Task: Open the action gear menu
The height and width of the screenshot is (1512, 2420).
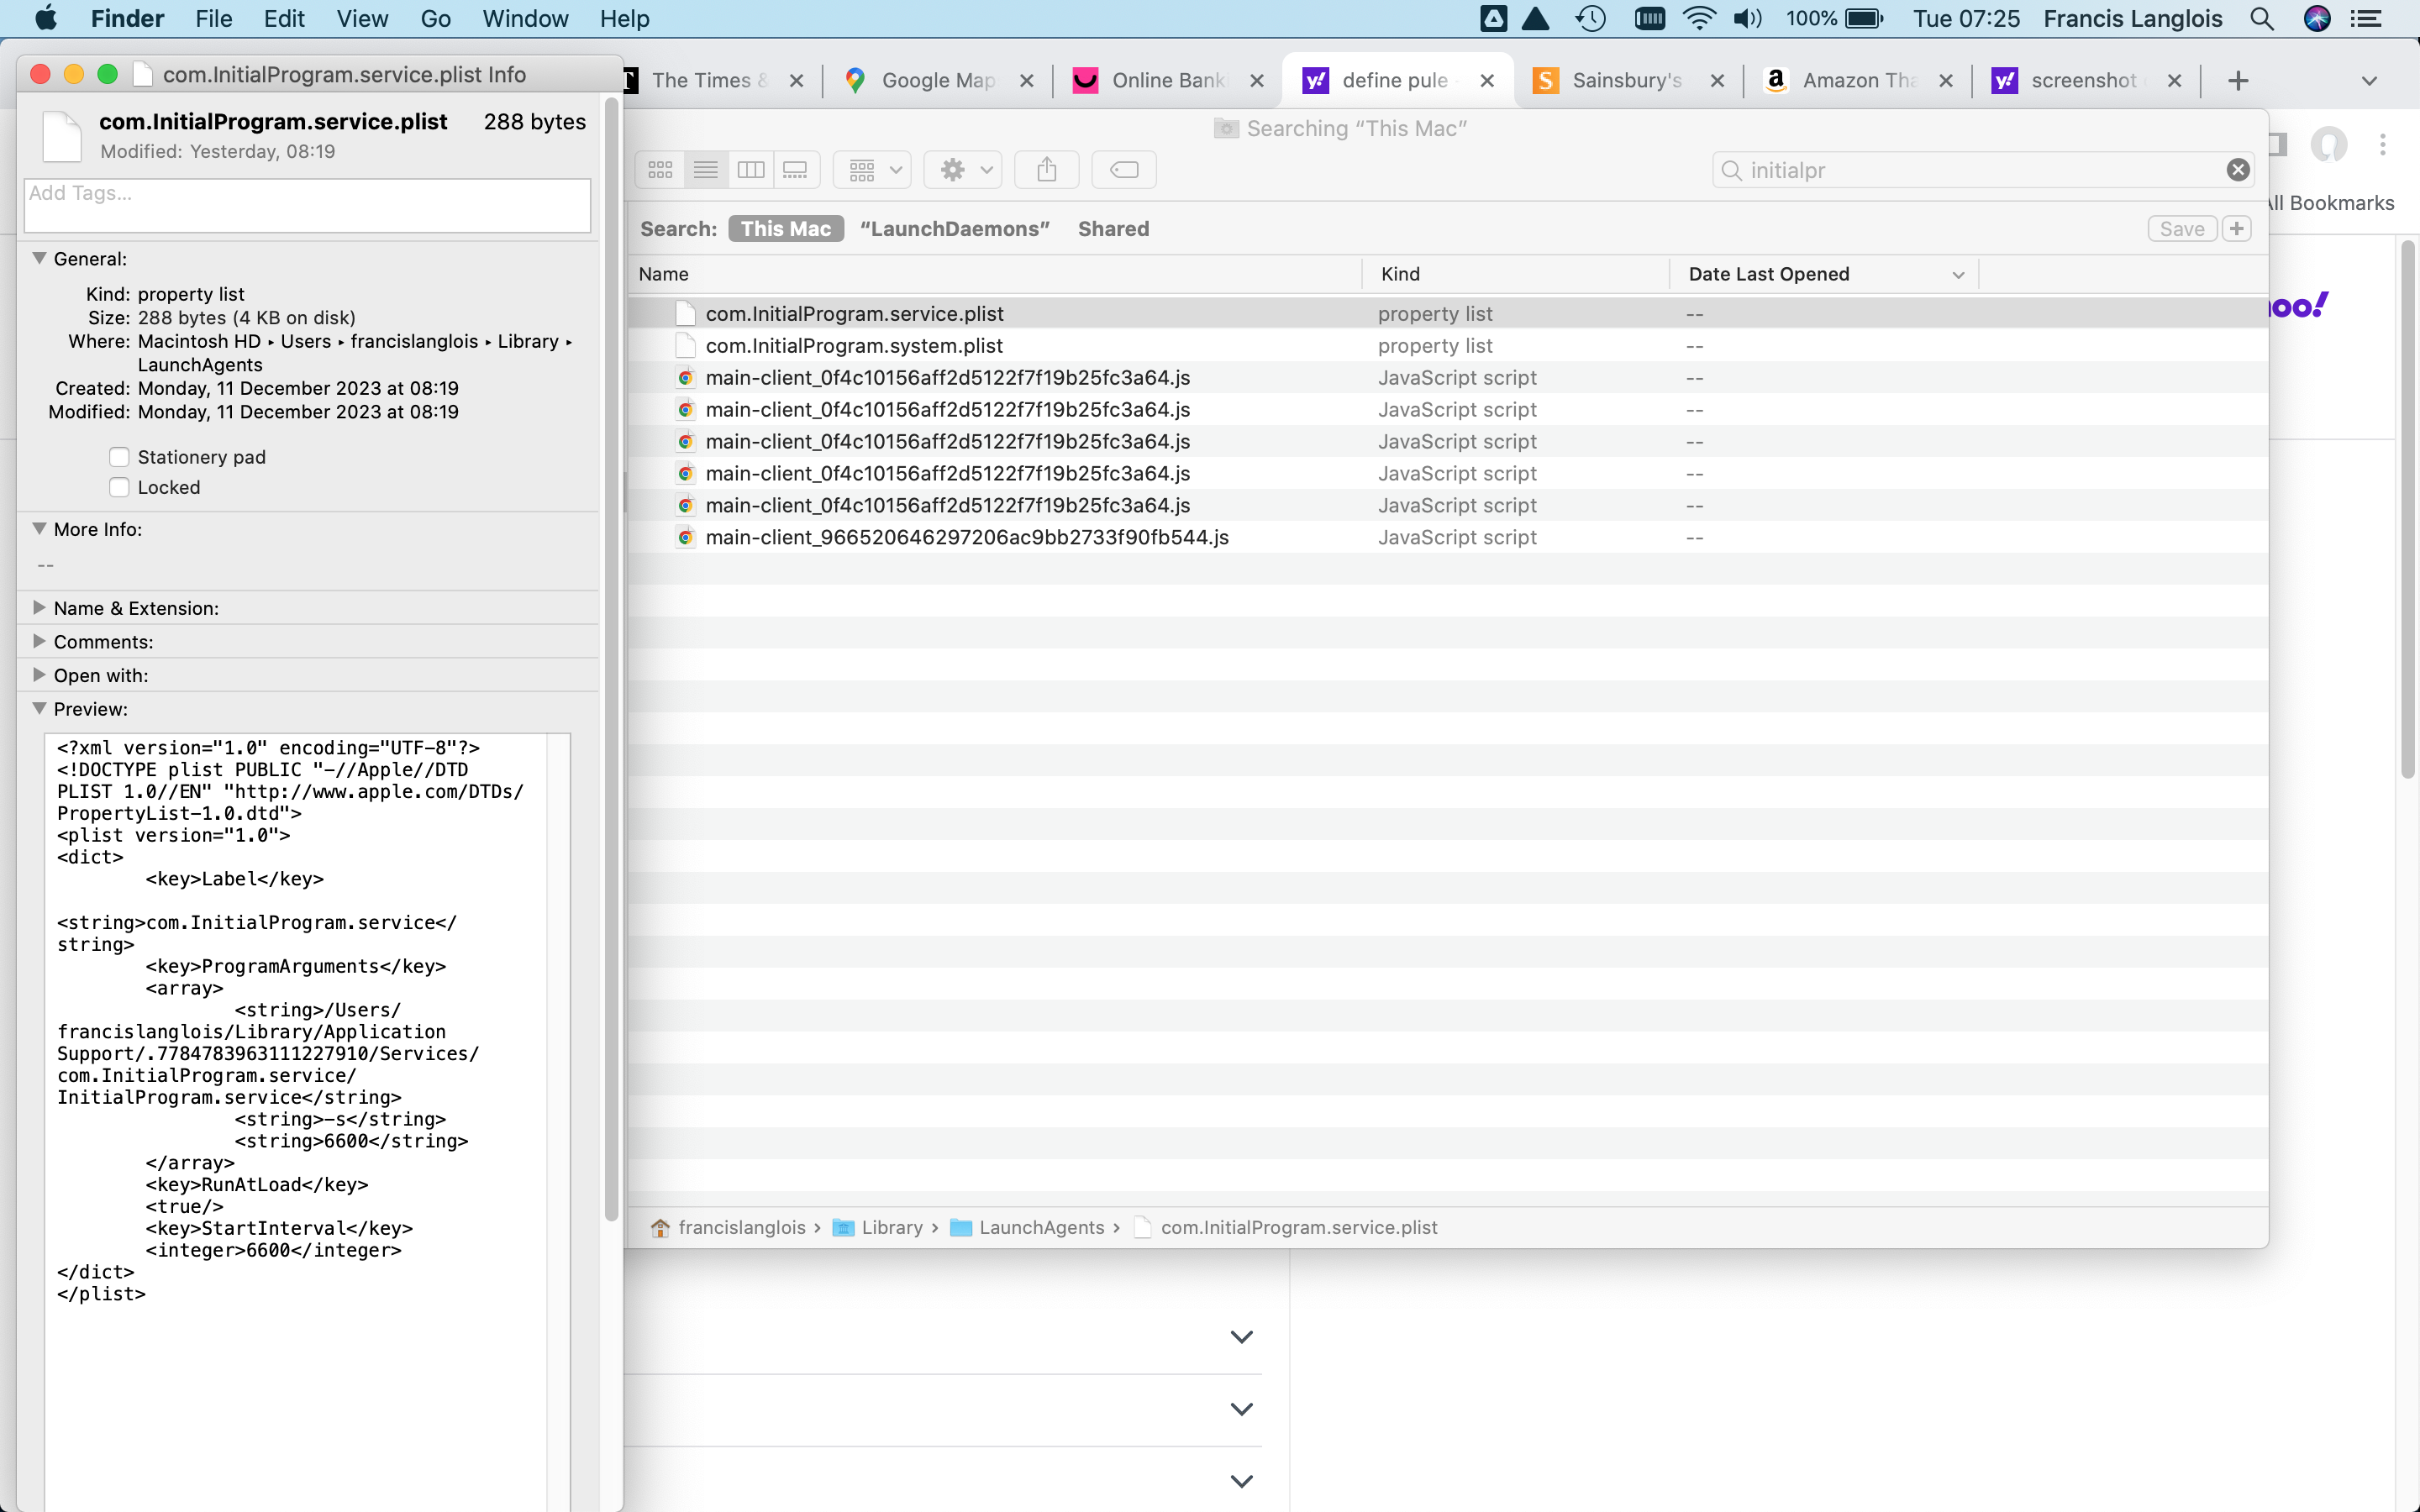Action: coord(961,169)
